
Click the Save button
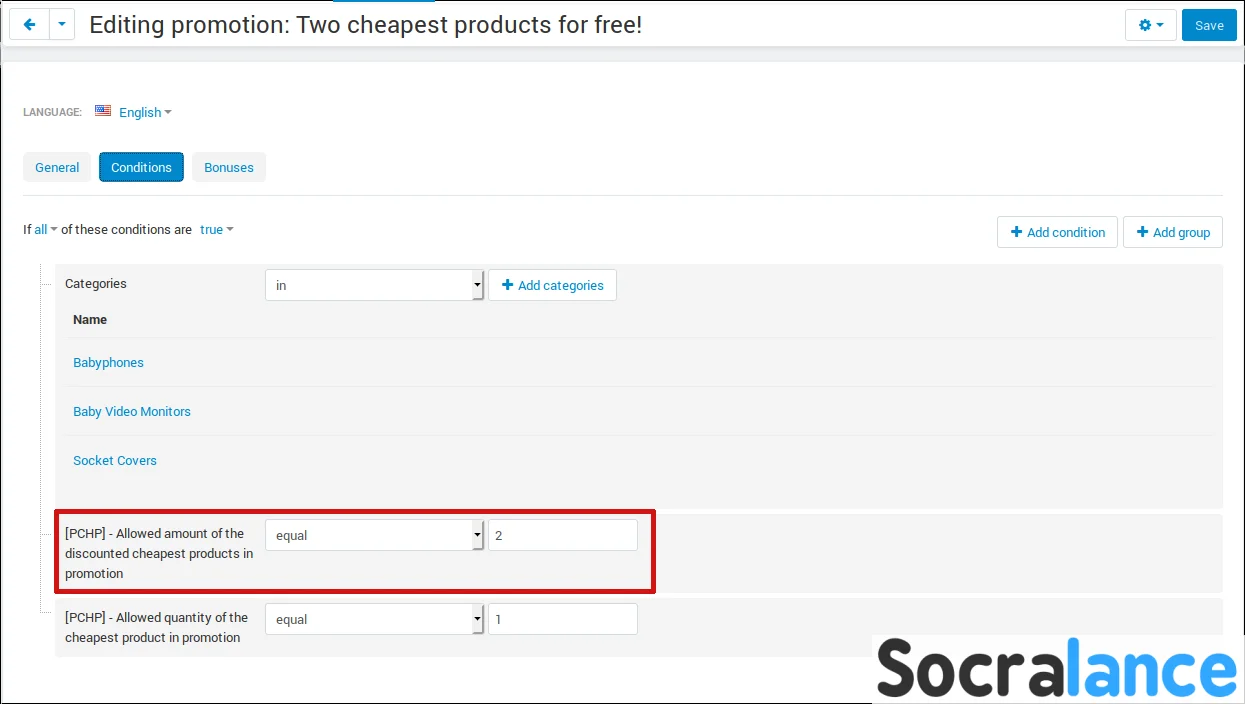[1208, 26]
